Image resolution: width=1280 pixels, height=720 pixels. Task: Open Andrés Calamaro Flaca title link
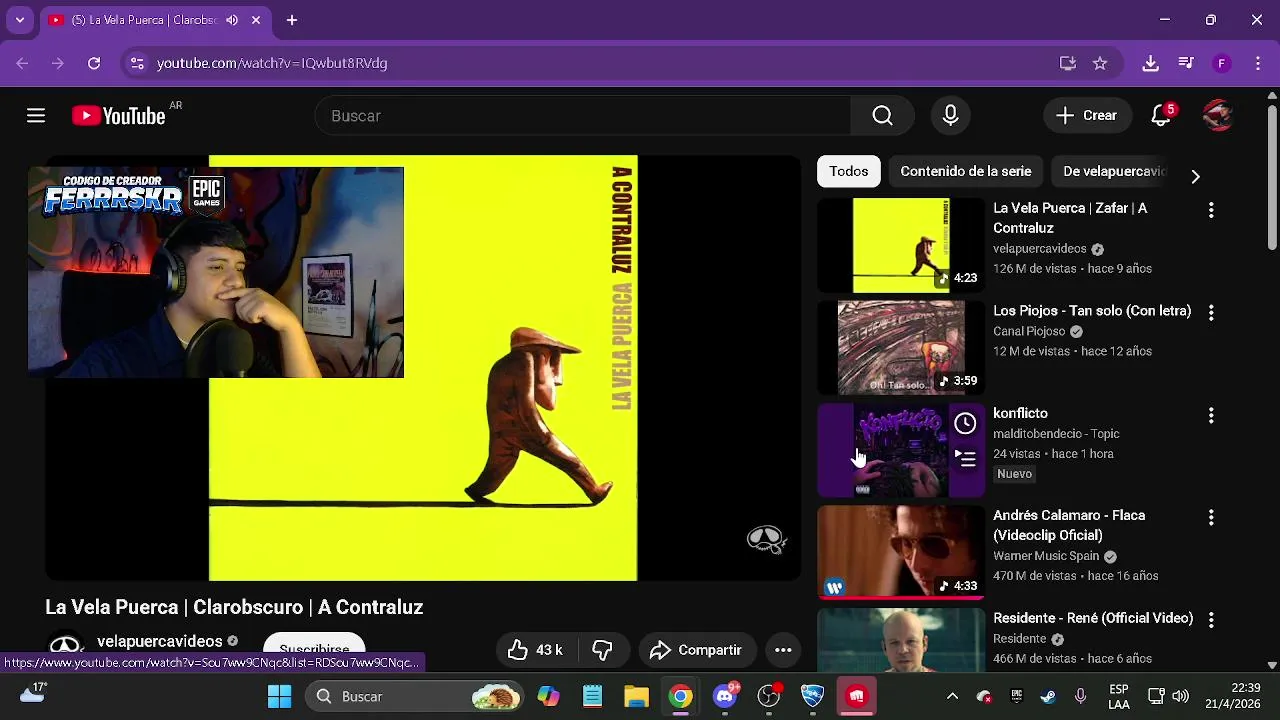tap(1069, 525)
